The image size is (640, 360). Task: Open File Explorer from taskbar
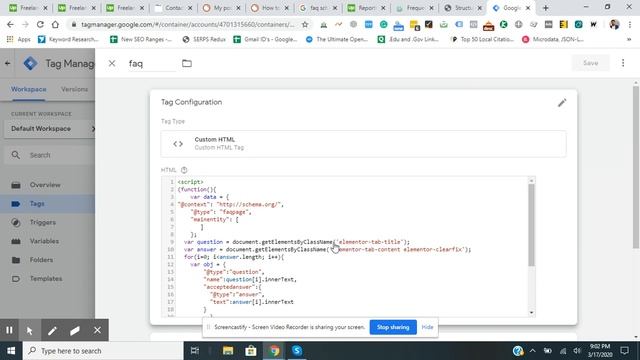tap(228, 351)
